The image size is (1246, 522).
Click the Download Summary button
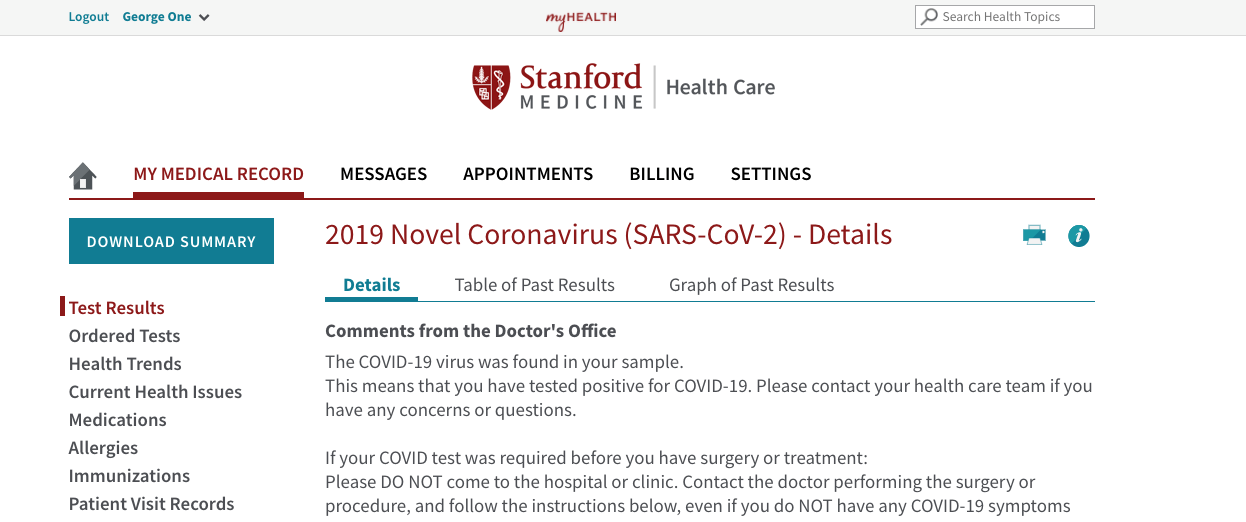coord(171,241)
